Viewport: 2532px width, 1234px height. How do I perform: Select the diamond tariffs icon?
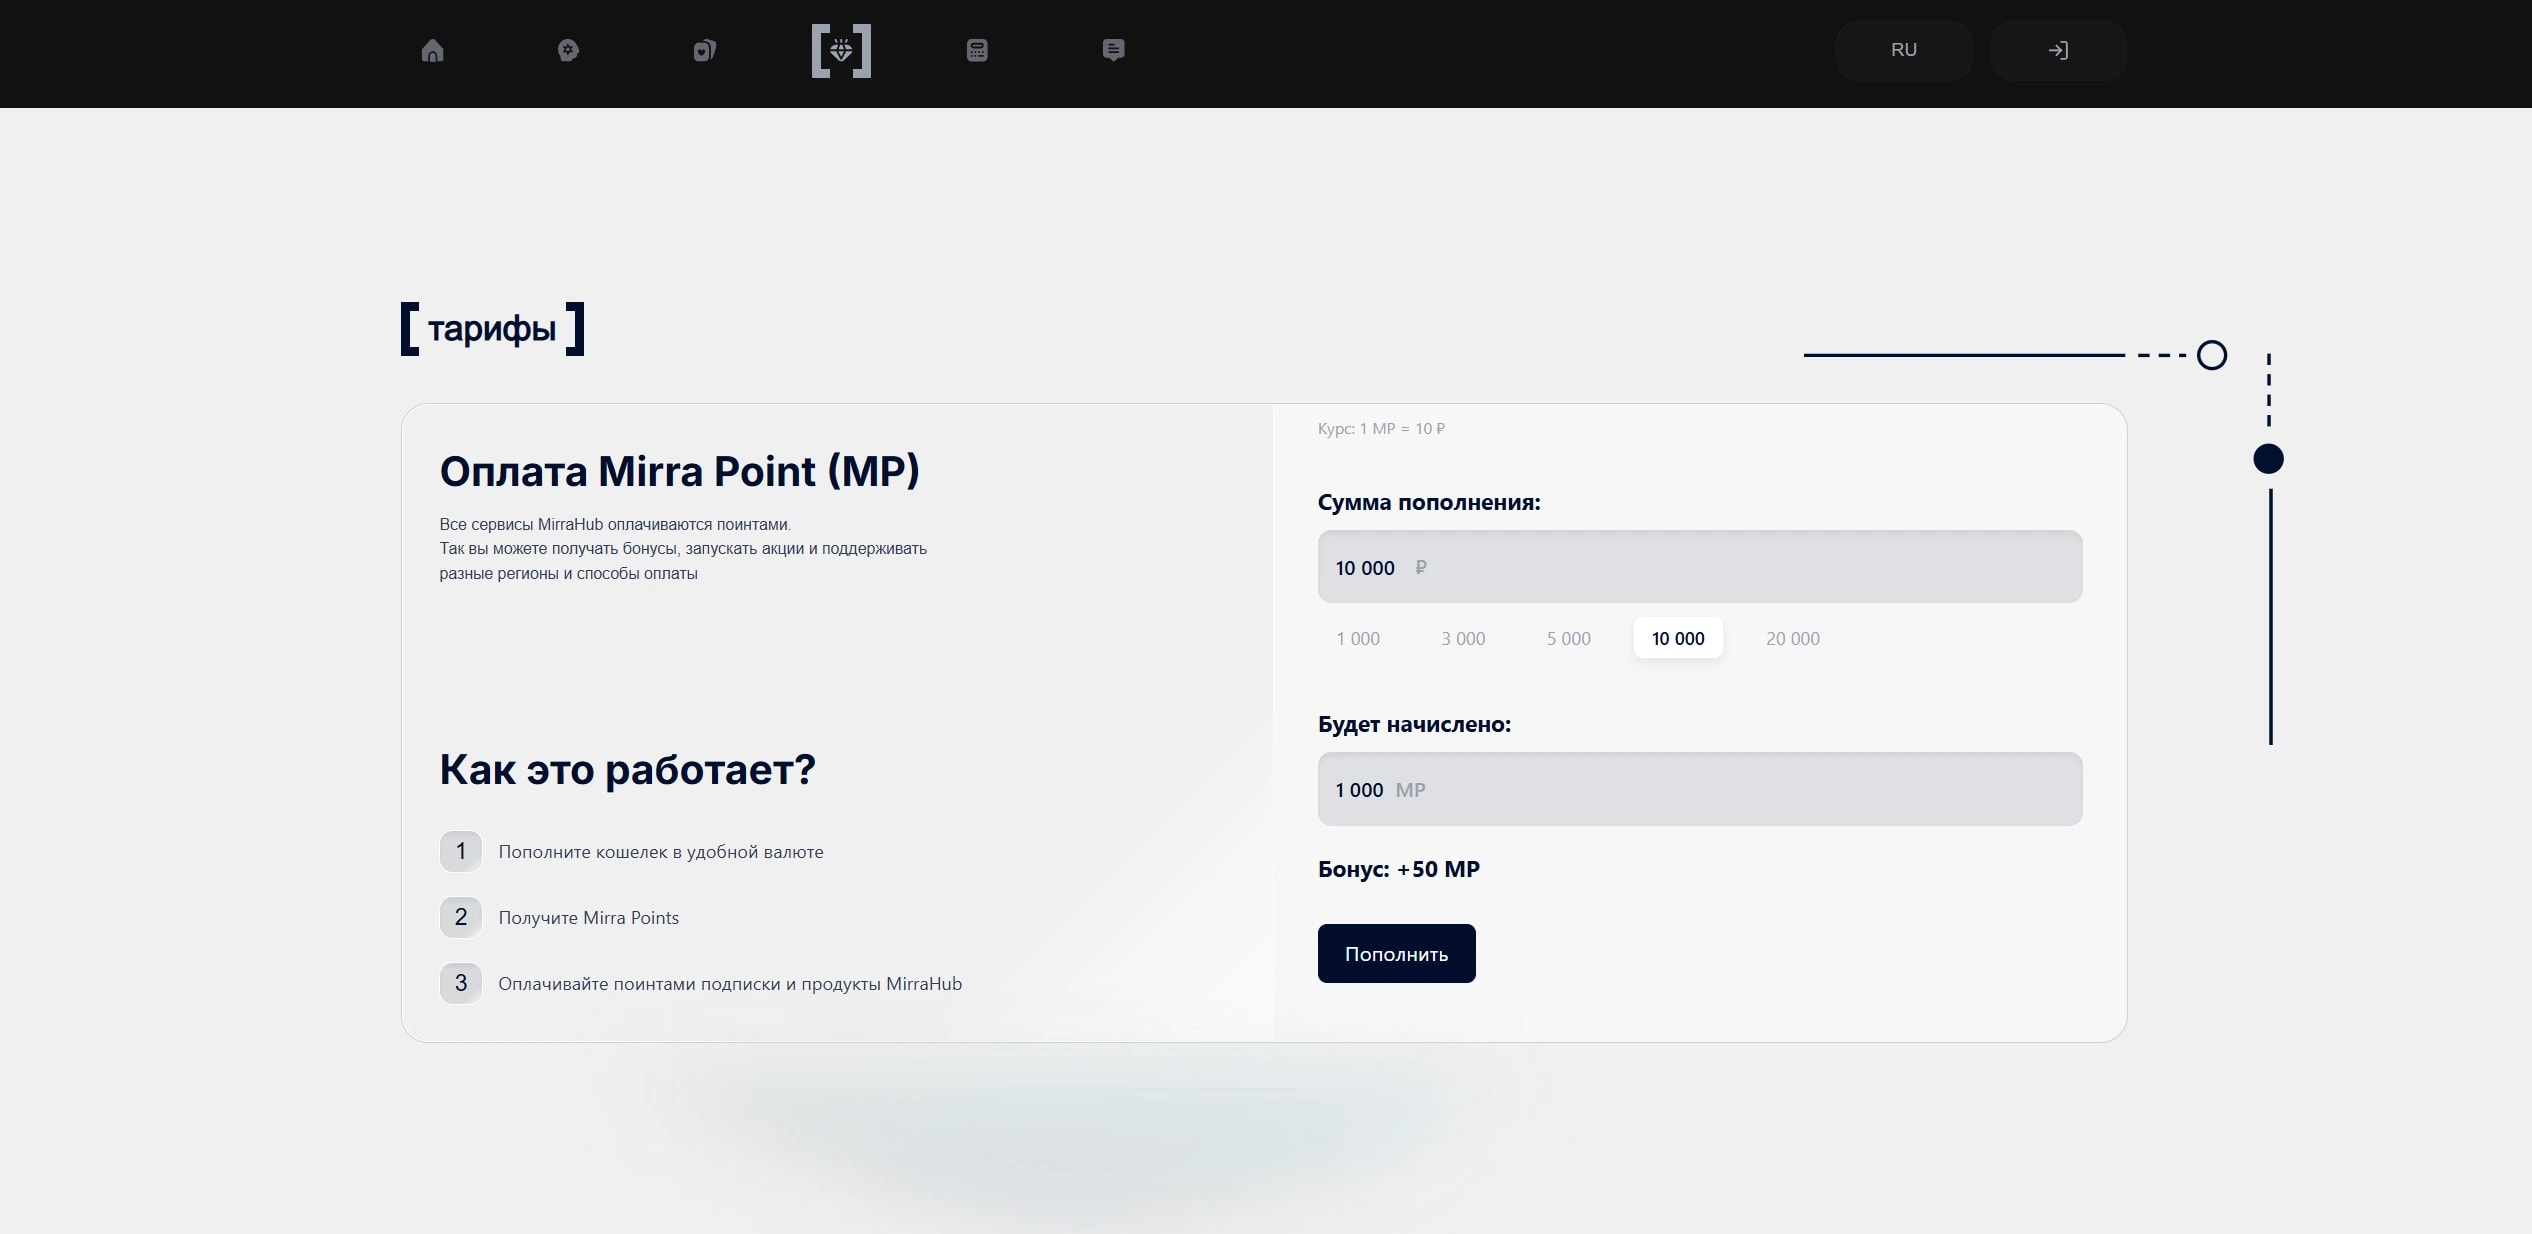841,50
